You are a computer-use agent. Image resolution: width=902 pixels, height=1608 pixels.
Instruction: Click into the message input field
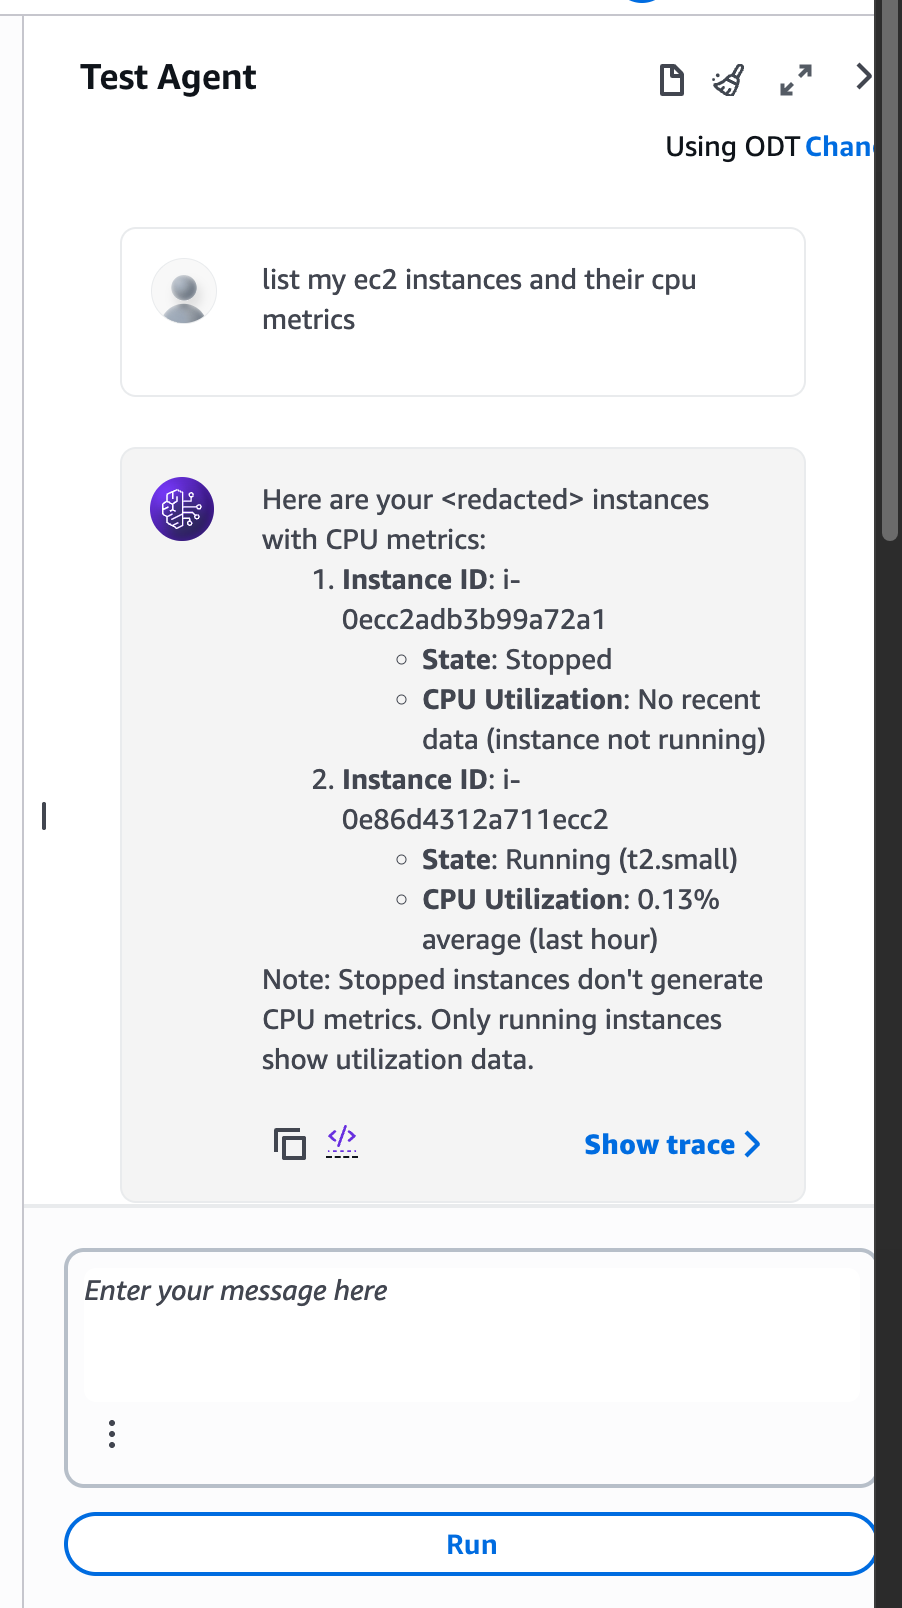470,1330
